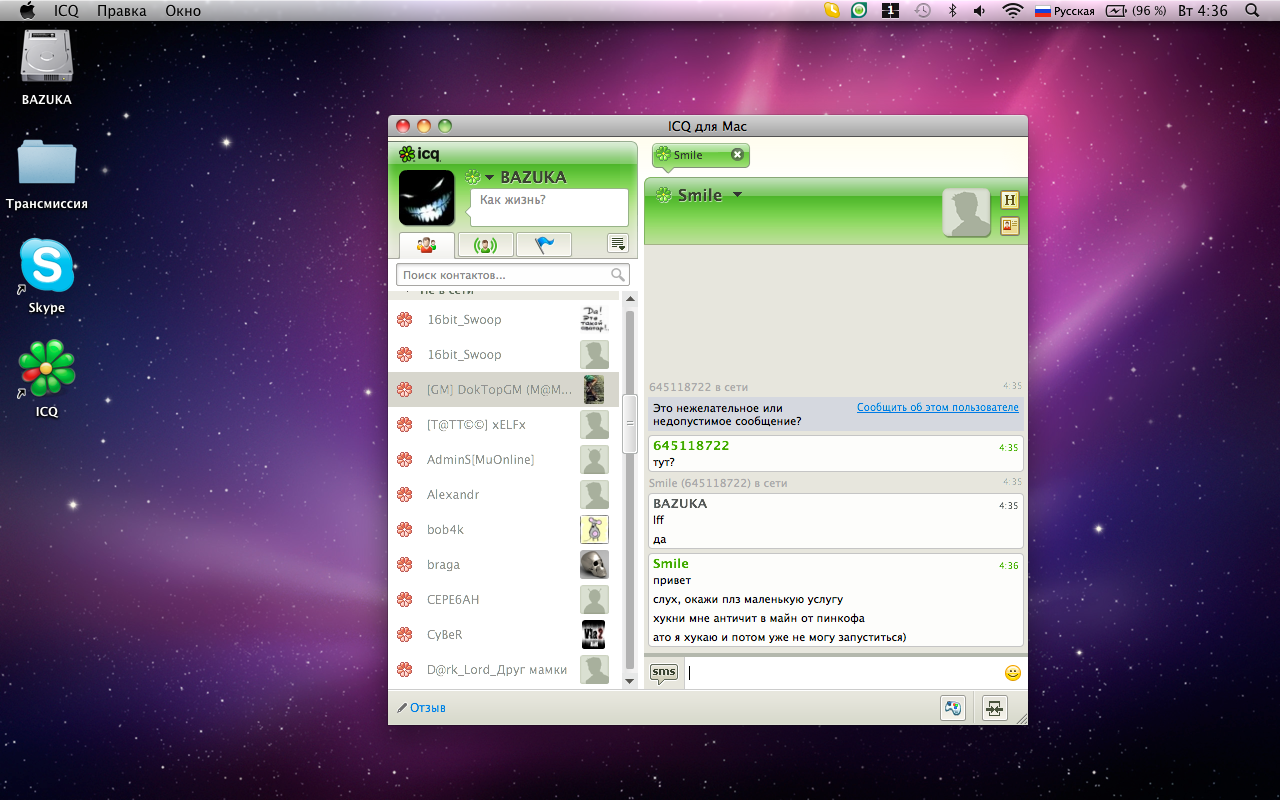Select CyBeR contact
1280x800 pixels.
504,634
